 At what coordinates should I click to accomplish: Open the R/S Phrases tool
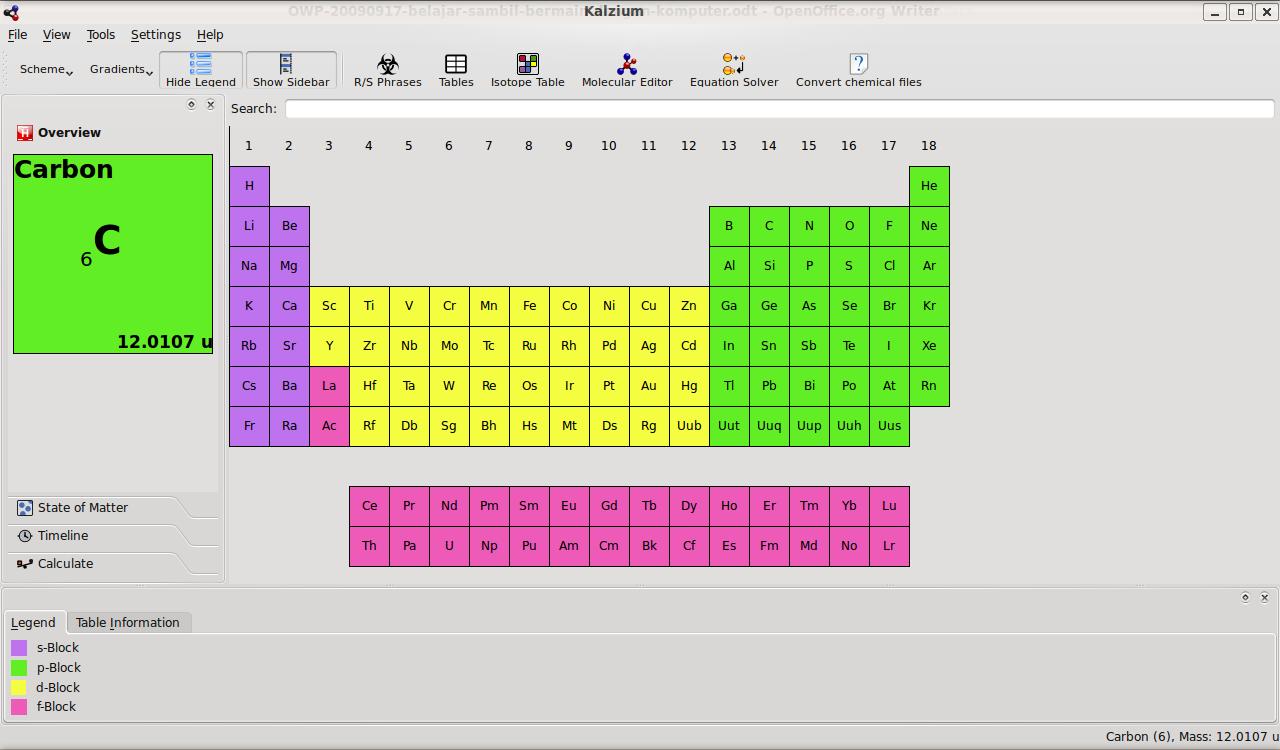click(x=387, y=70)
